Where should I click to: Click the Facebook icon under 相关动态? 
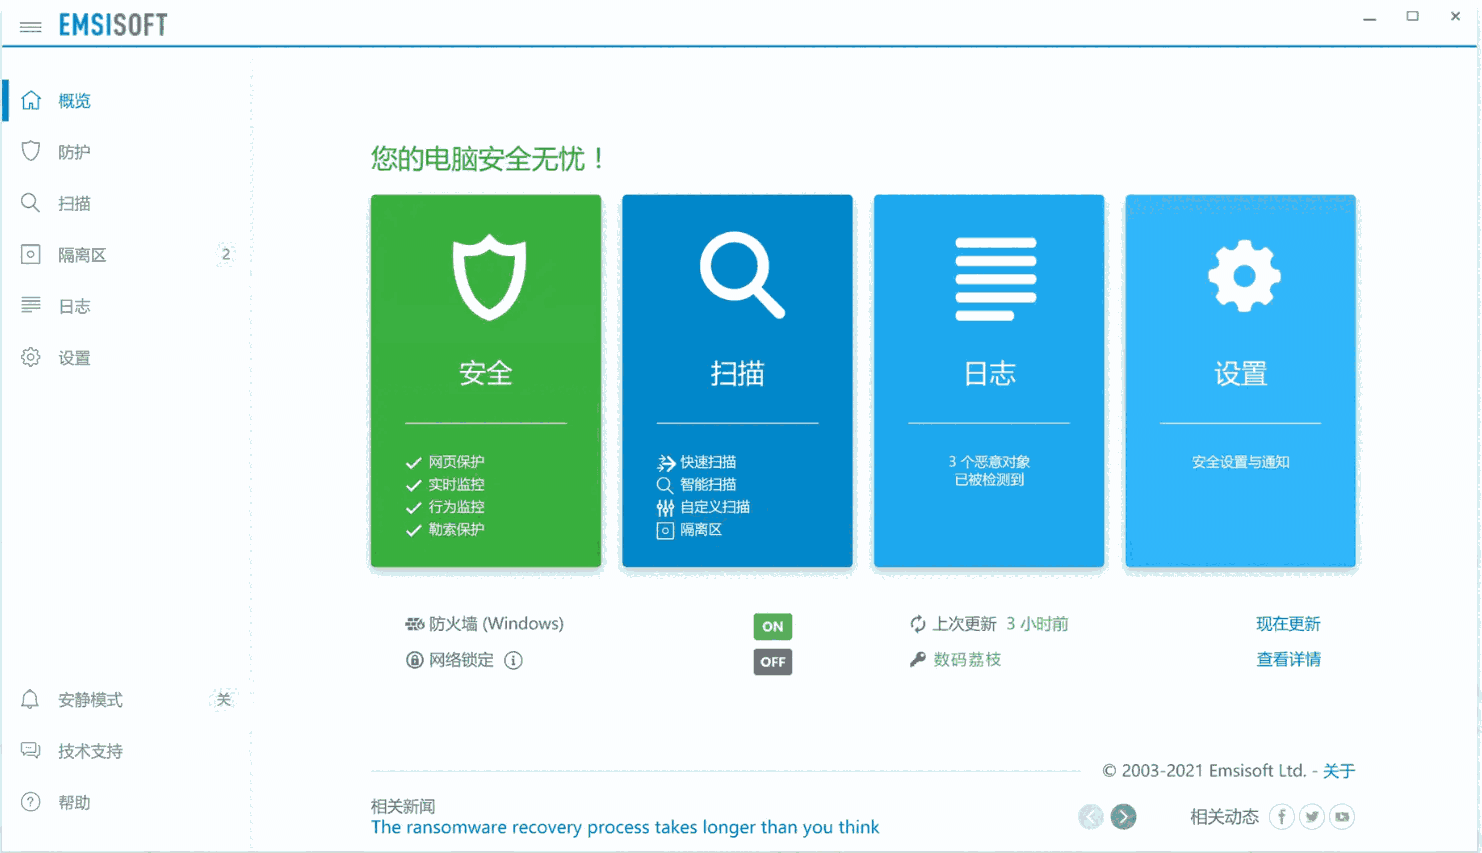point(1281,816)
